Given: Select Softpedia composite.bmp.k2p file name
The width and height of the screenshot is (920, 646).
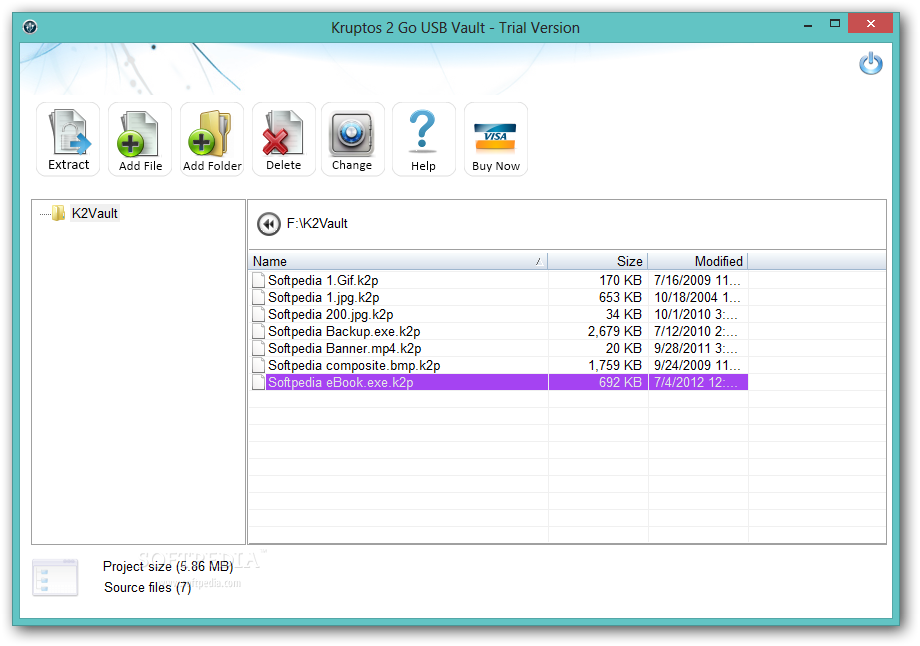Looking at the screenshot, I should point(354,366).
